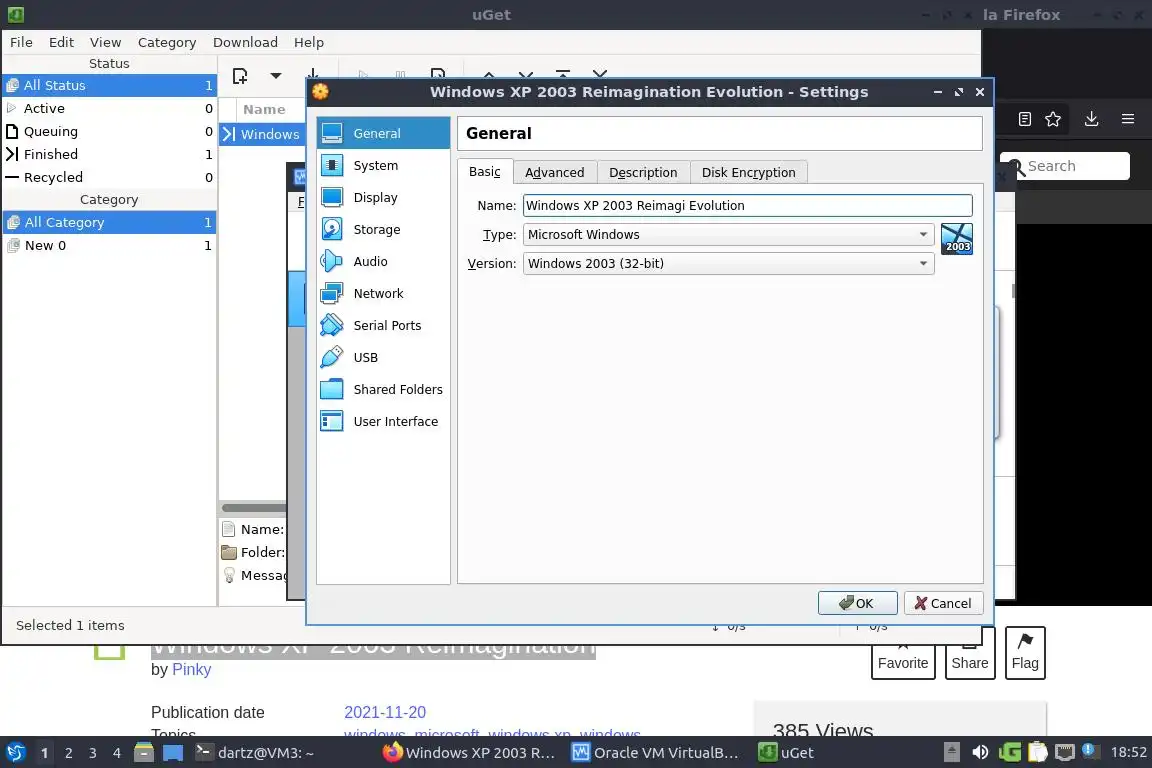Screen dimensions: 1152x768
Task: Expand the Type combo box
Action: coord(728,234)
